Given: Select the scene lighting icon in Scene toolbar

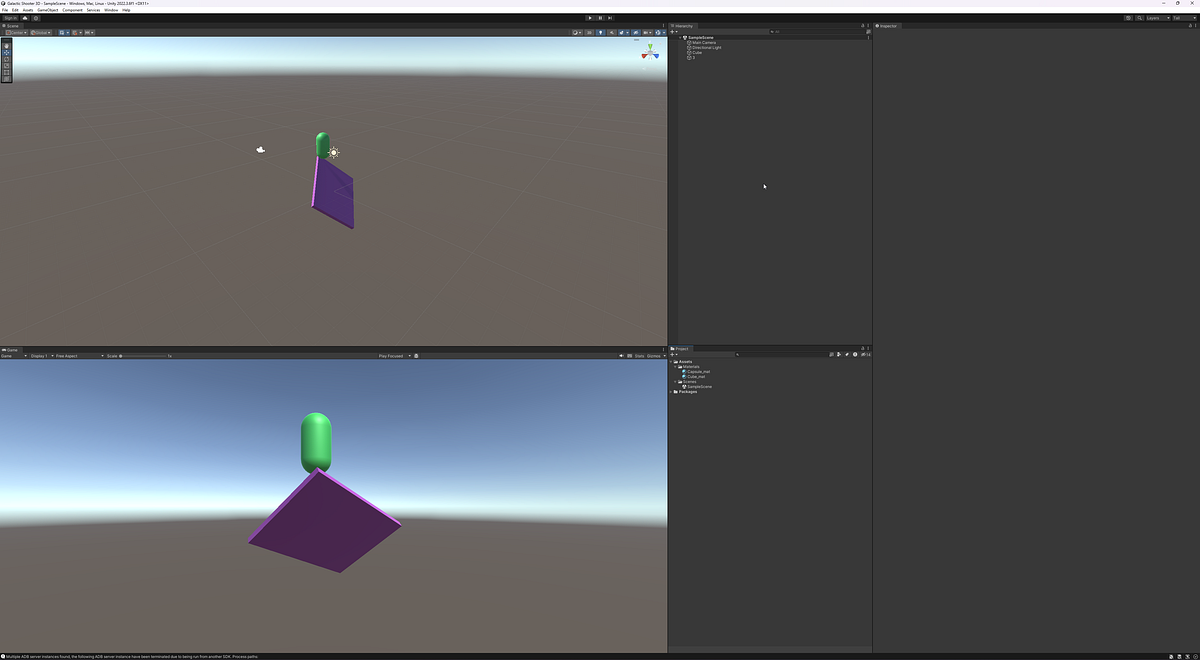Looking at the screenshot, I should point(600,33).
